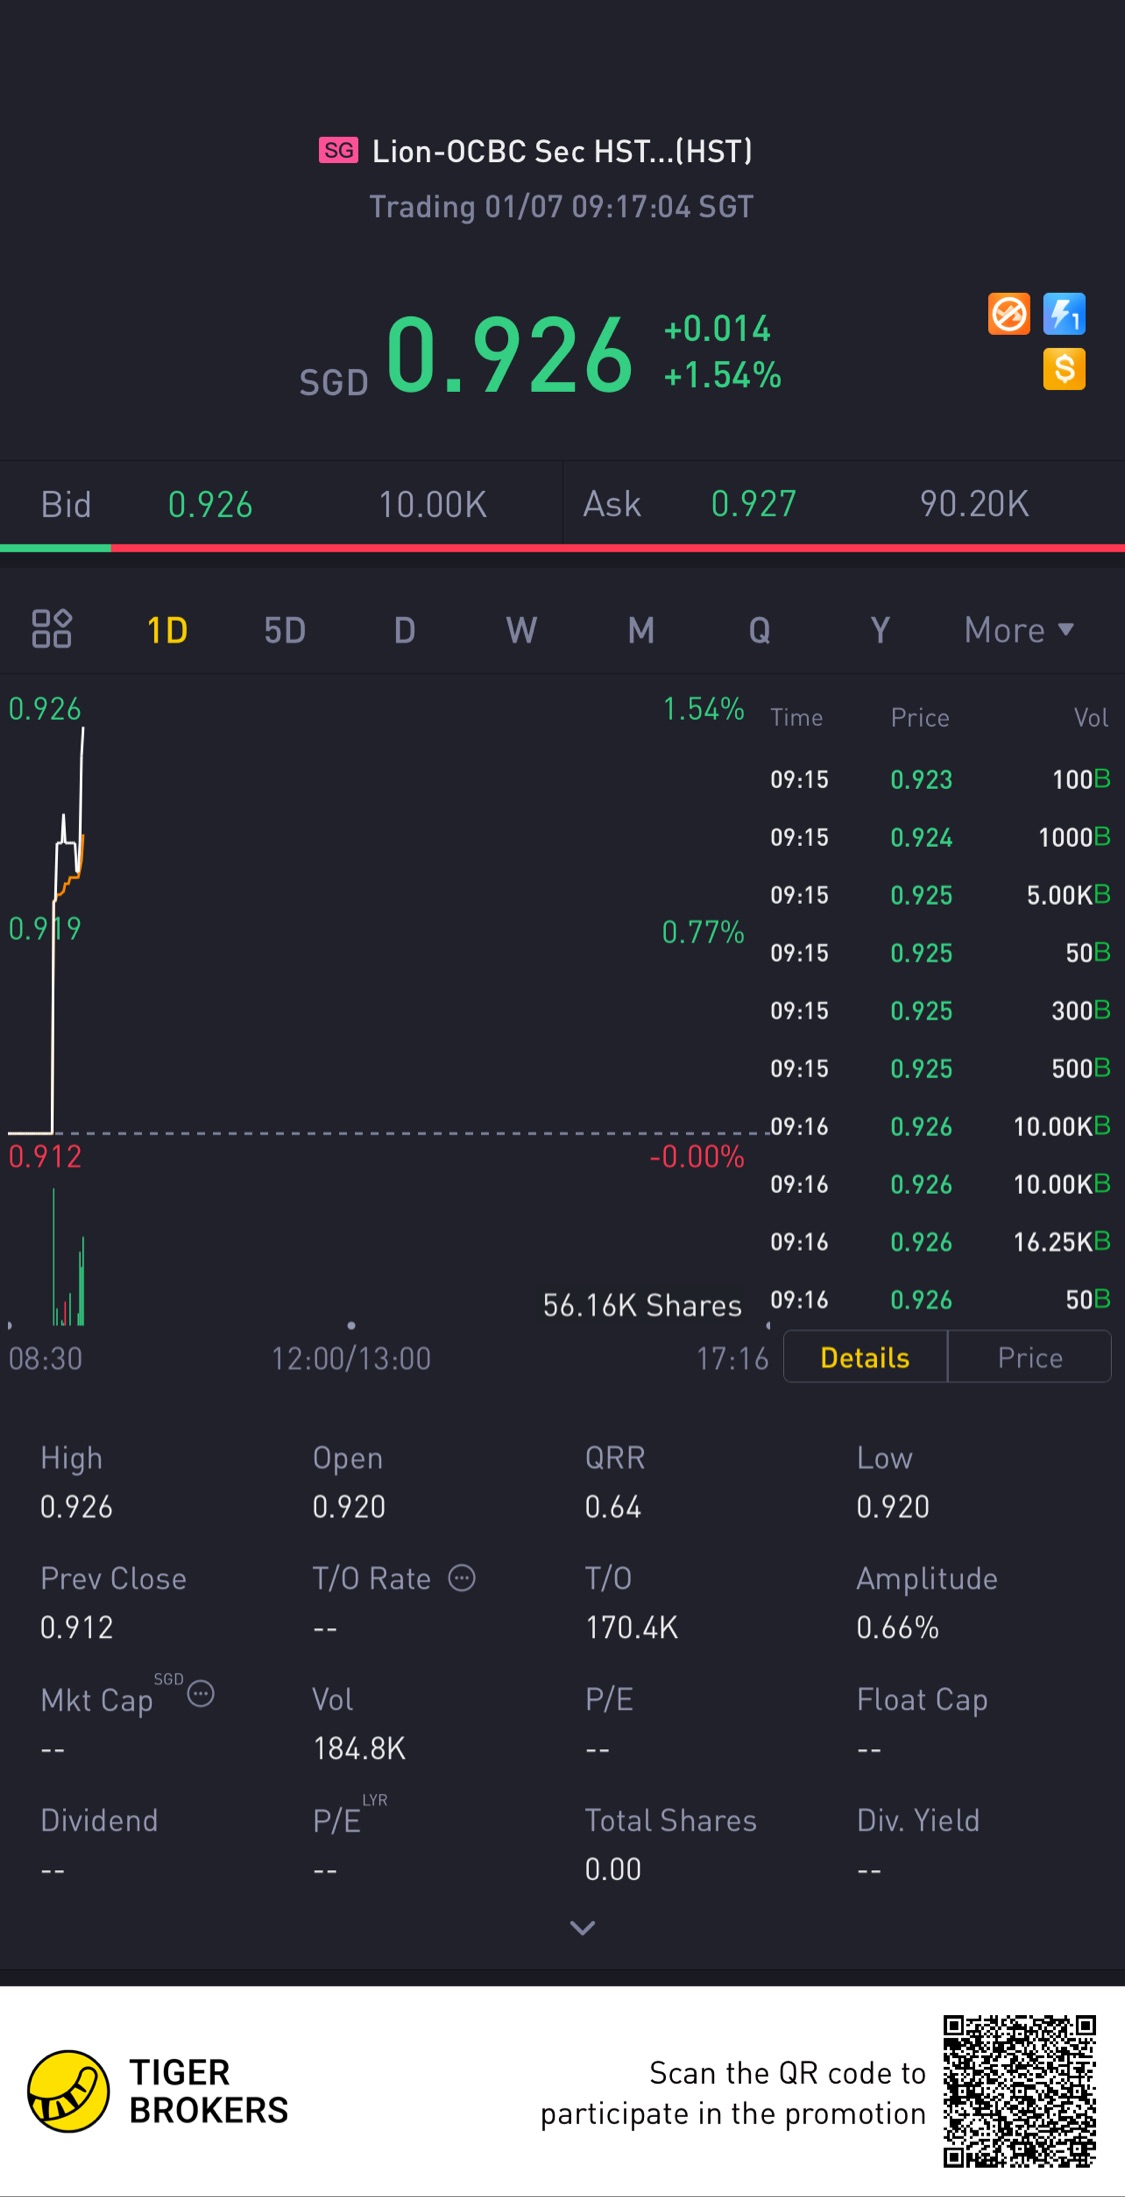The image size is (1125, 2197).
Task: Select the 1D chart period
Action: (167, 630)
